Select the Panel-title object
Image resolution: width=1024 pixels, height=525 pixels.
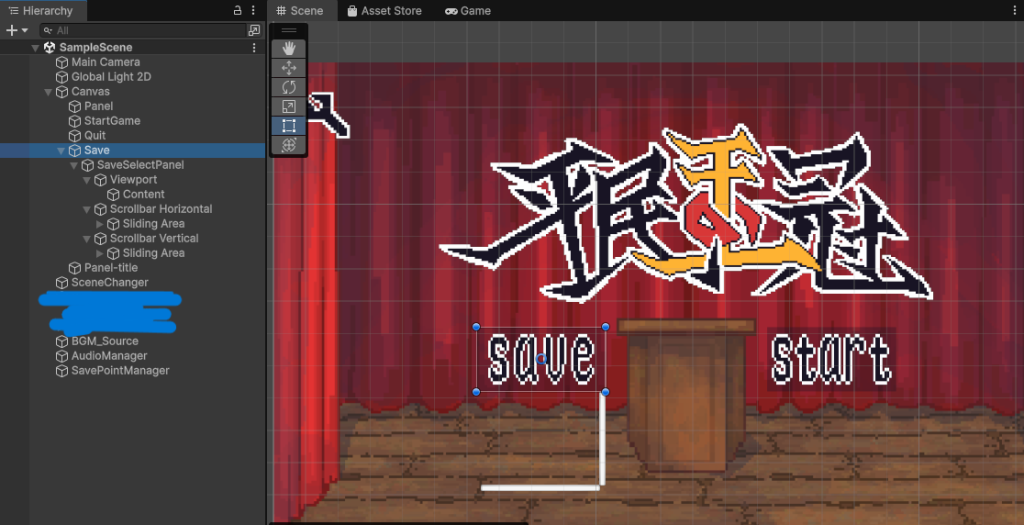click(111, 268)
